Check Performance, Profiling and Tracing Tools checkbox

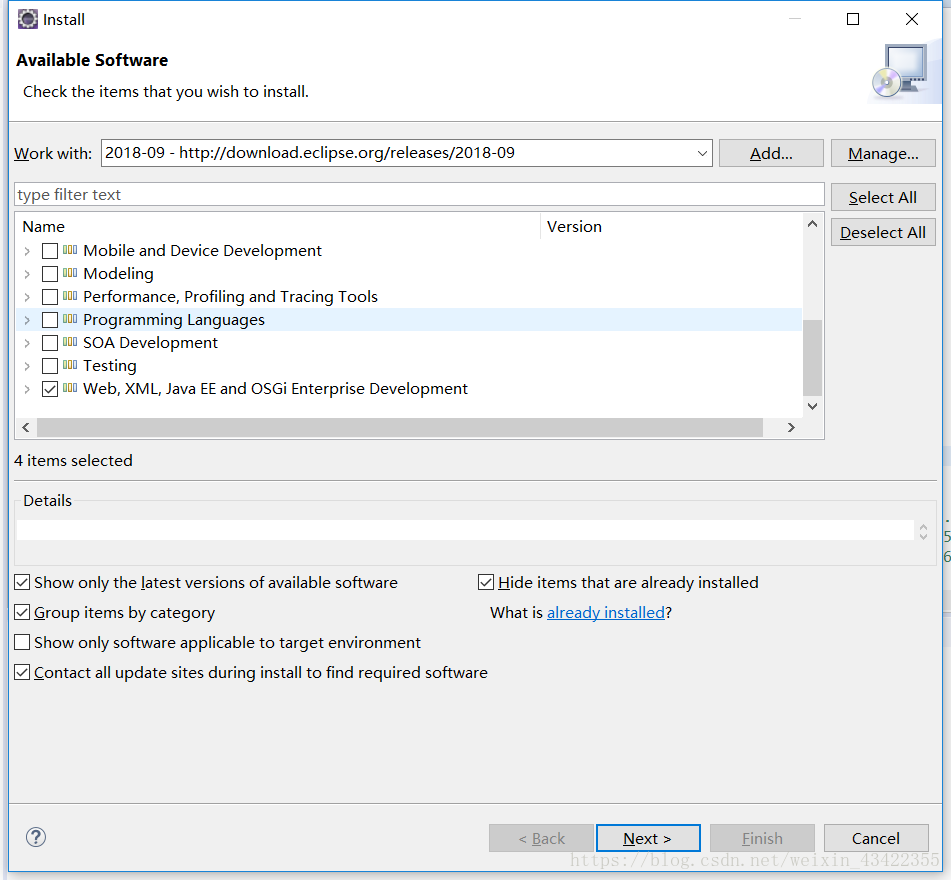click(50, 297)
